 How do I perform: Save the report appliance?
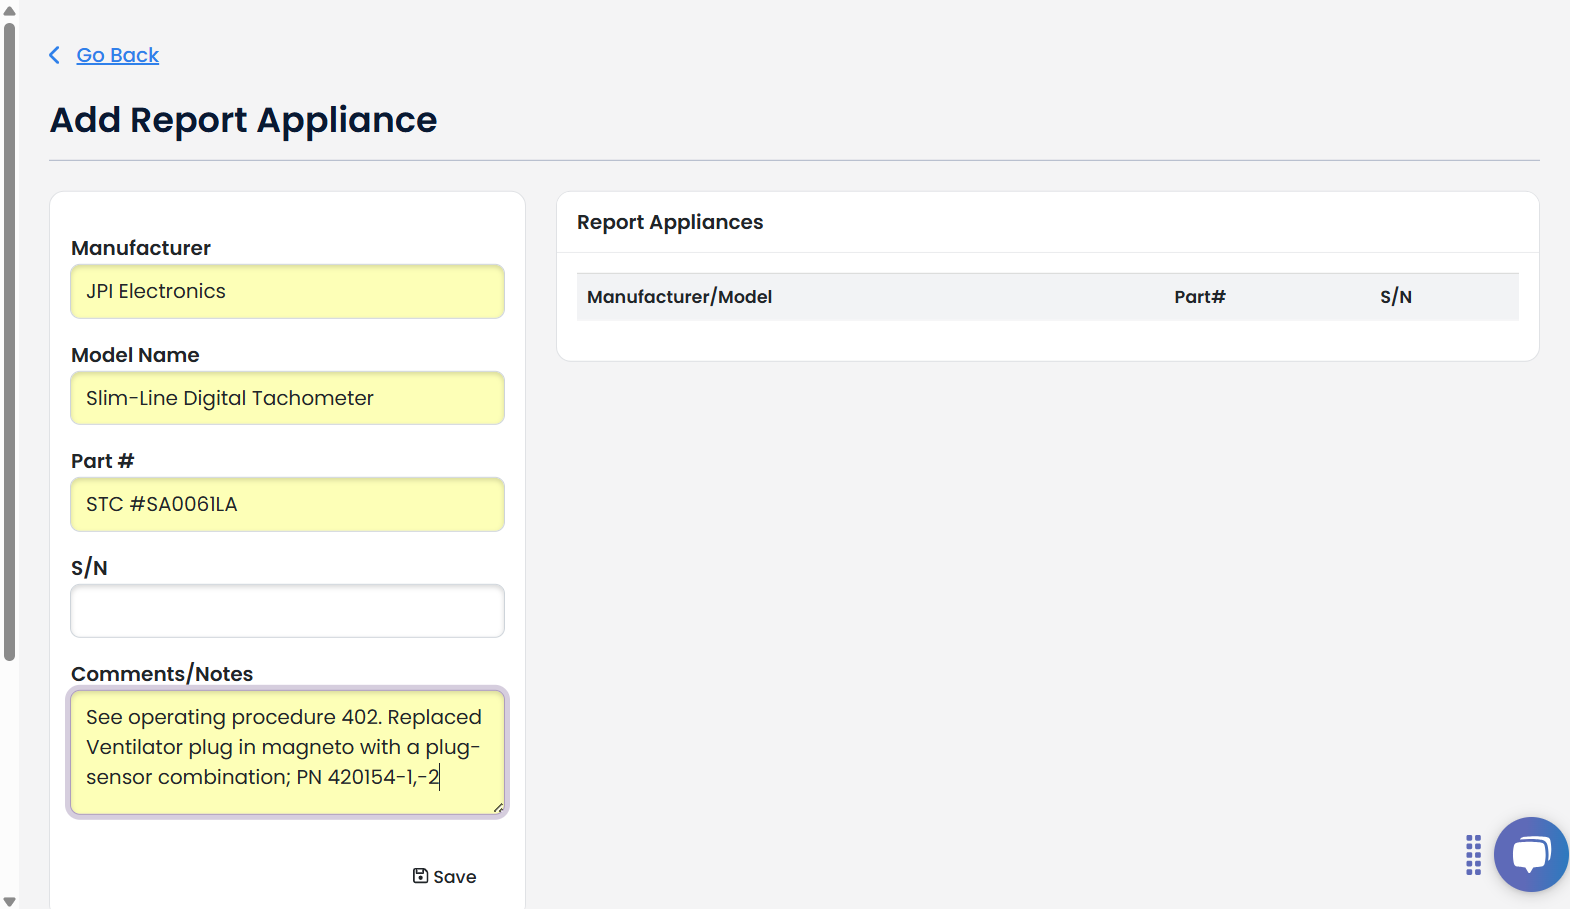coord(445,877)
